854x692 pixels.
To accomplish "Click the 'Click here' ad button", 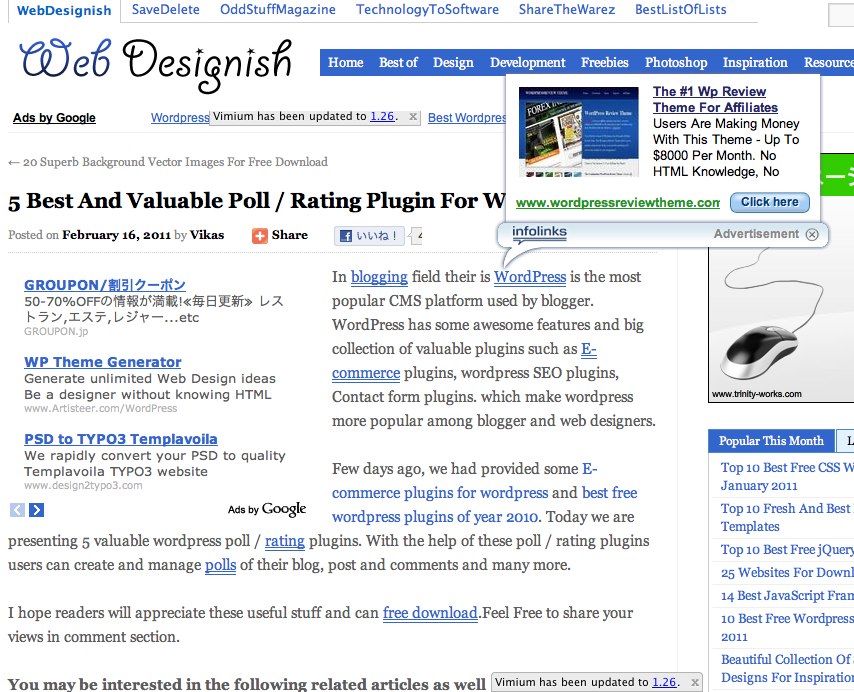I will 770,202.
